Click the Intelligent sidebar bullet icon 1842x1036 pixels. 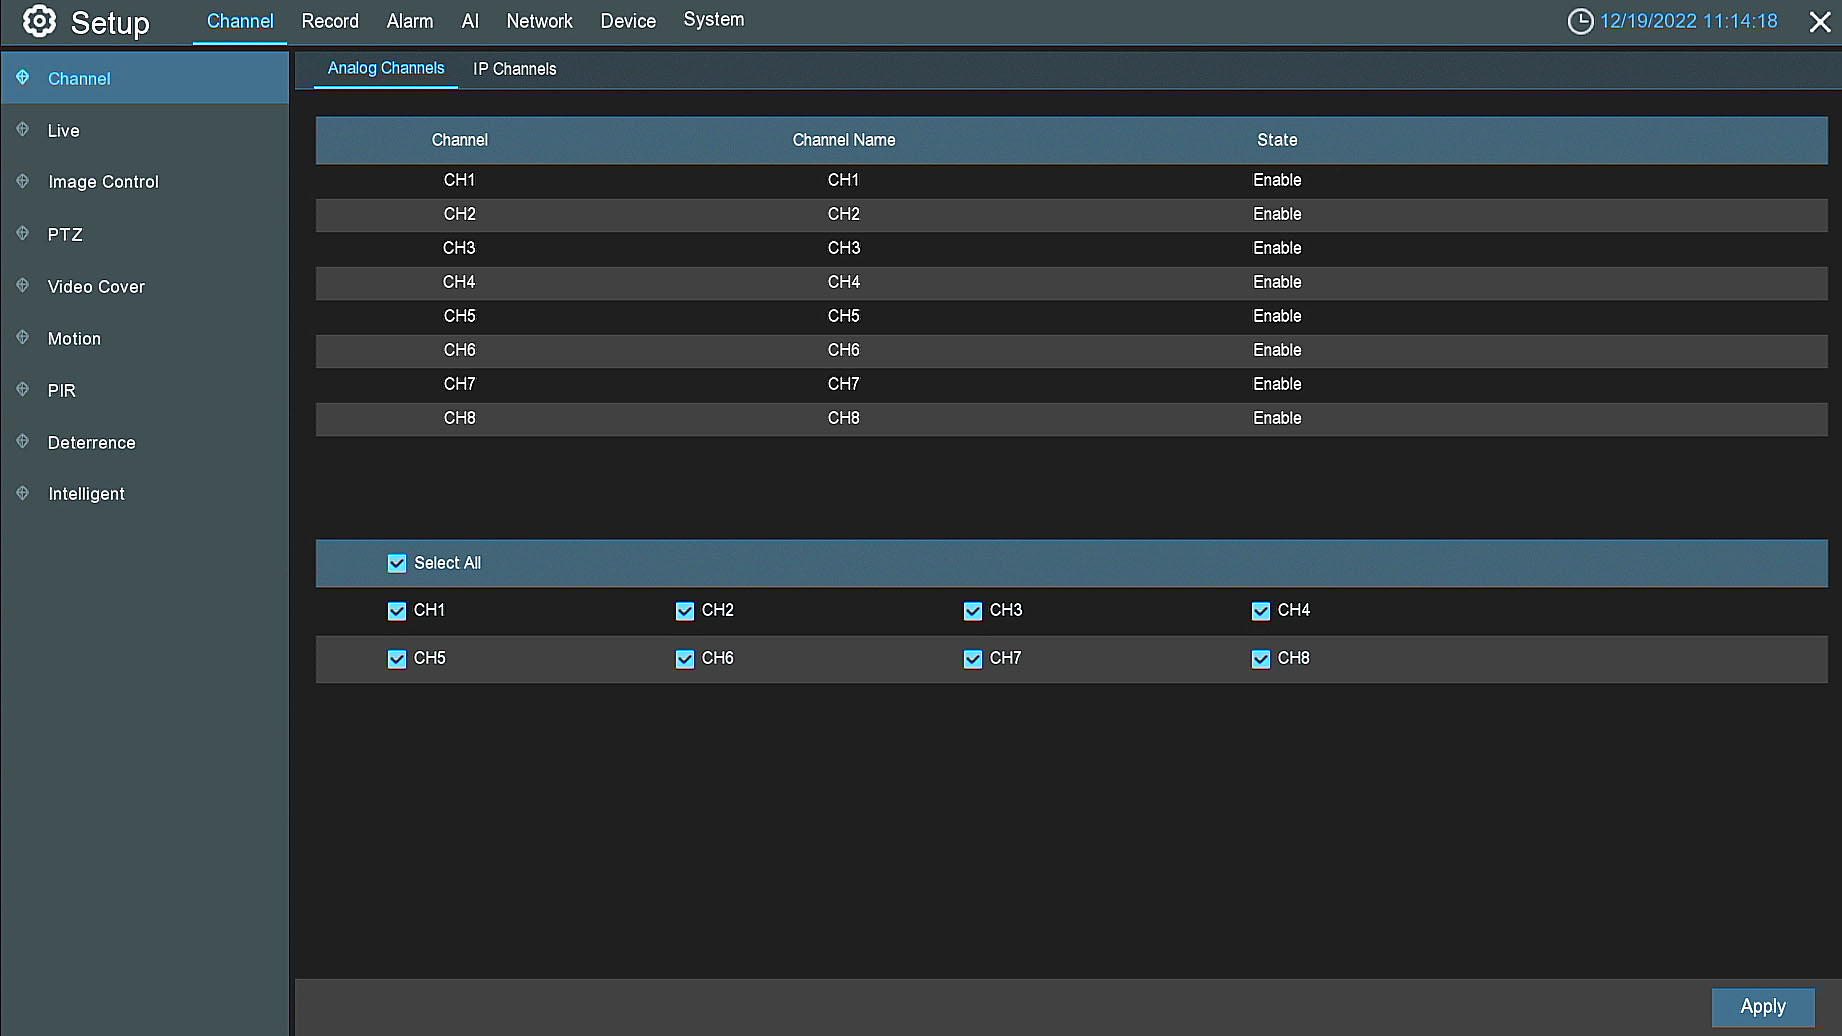(x=22, y=493)
